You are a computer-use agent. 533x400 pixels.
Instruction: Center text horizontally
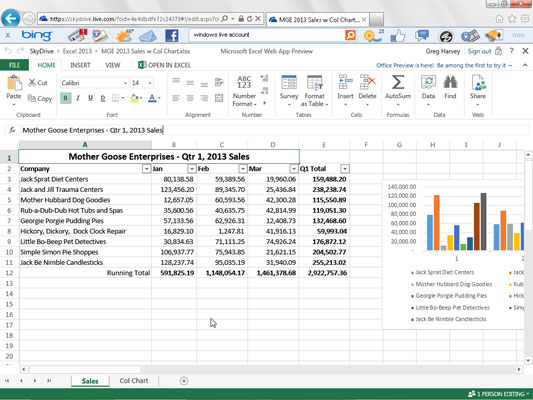pos(190,98)
